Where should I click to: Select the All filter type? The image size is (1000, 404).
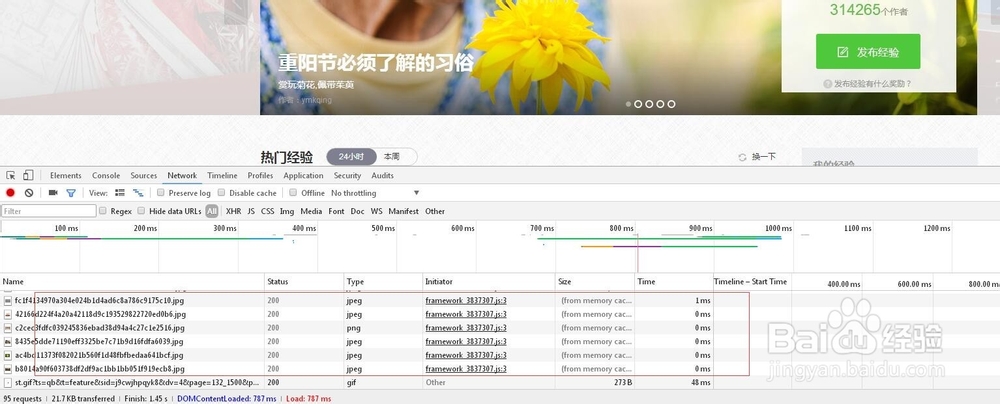[212, 211]
